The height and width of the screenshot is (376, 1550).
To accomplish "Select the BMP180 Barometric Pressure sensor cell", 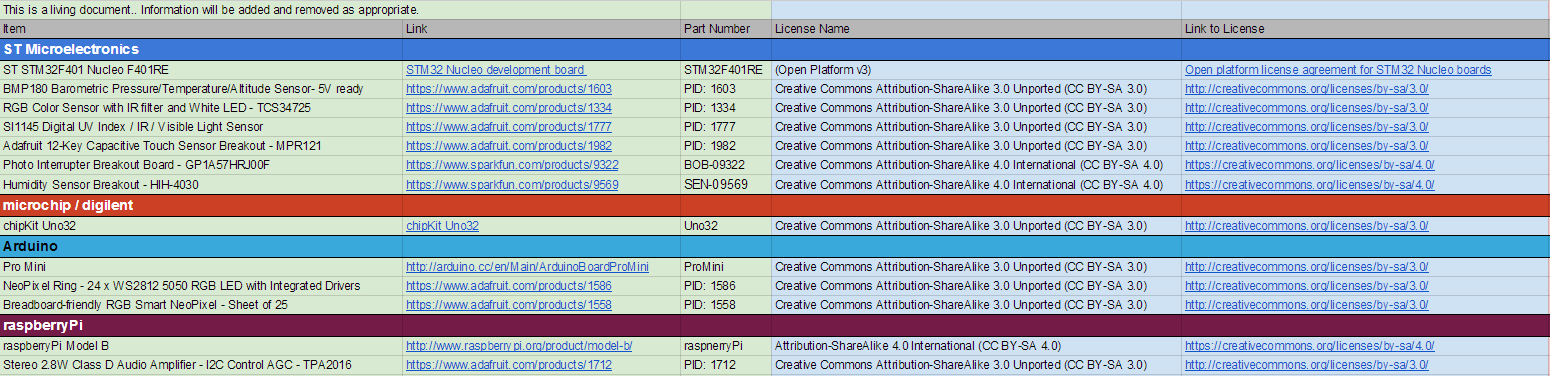I will 201,89.
